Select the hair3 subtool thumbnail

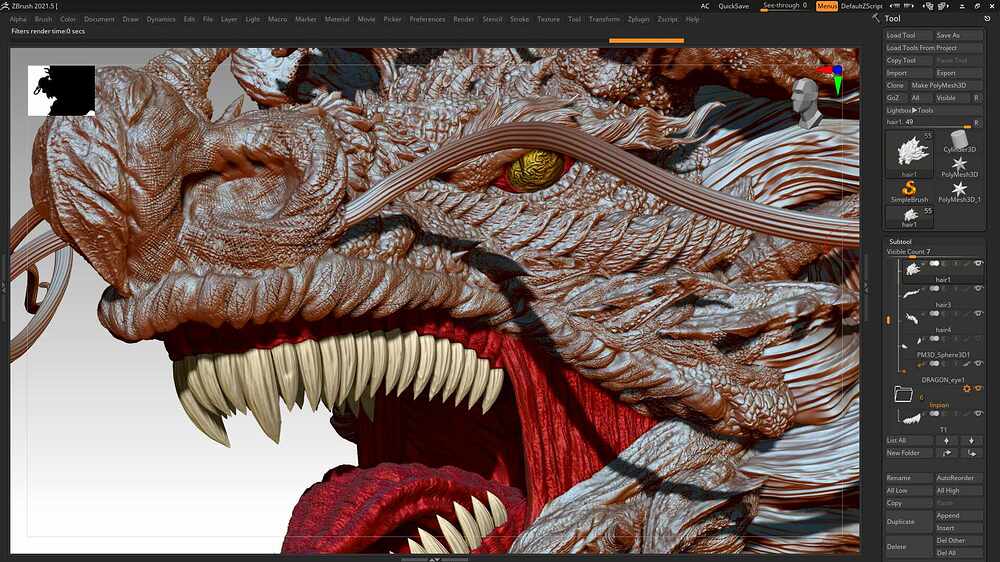click(913, 294)
